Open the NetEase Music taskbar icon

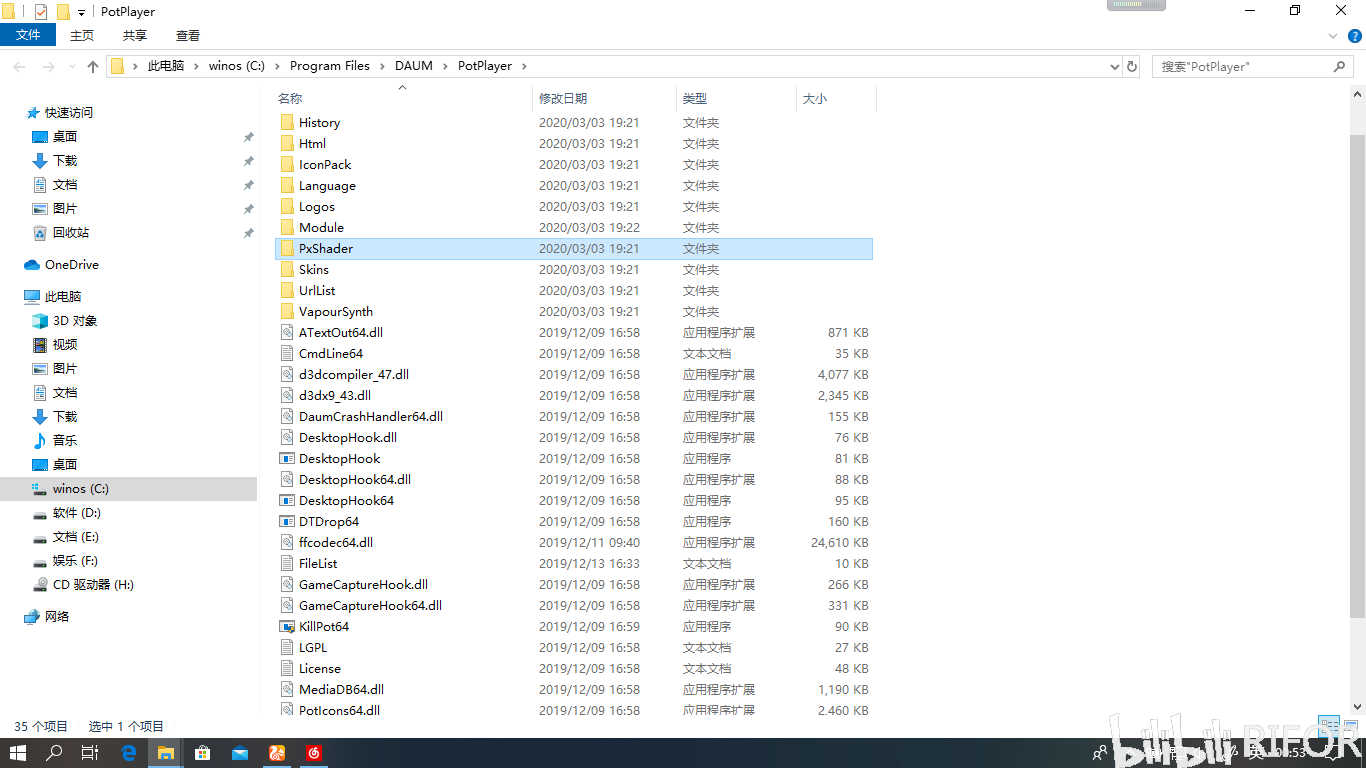[314, 752]
